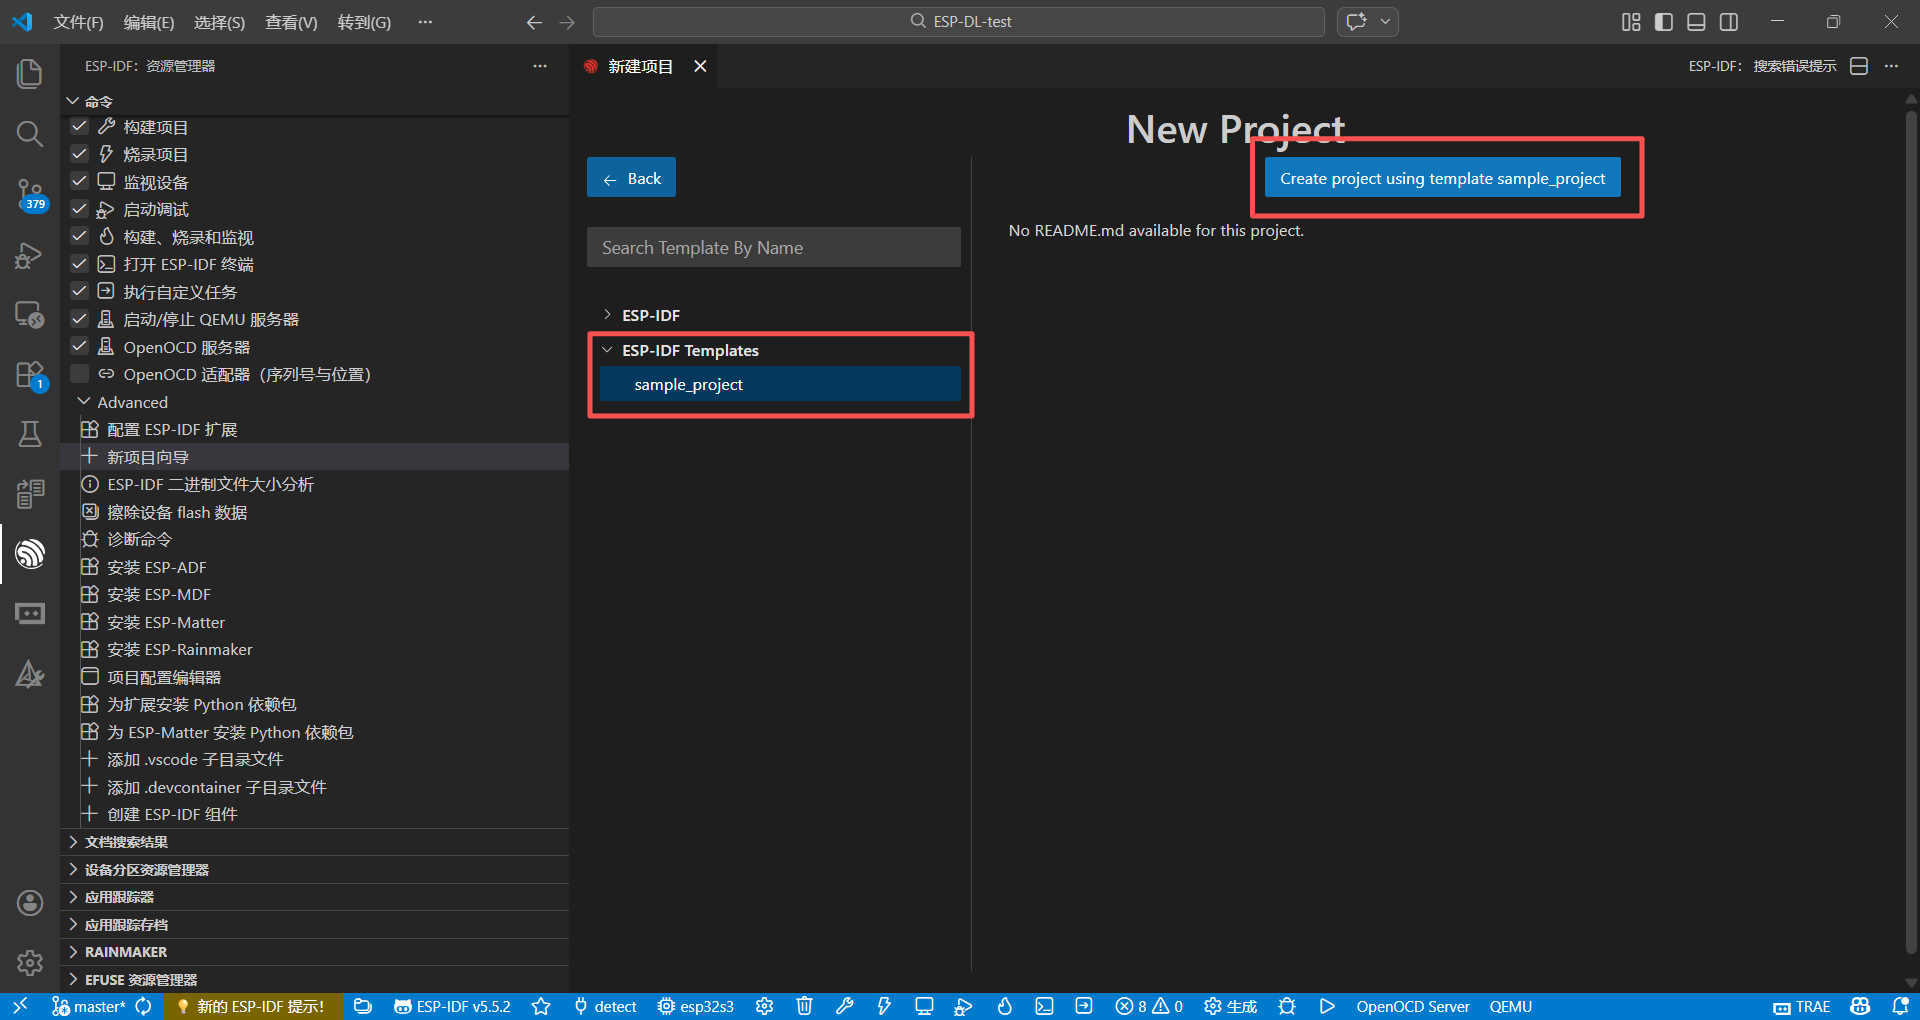Click the flash lightning icon in status bar
Image resolution: width=1920 pixels, height=1020 pixels.
tap(884, 1006)
